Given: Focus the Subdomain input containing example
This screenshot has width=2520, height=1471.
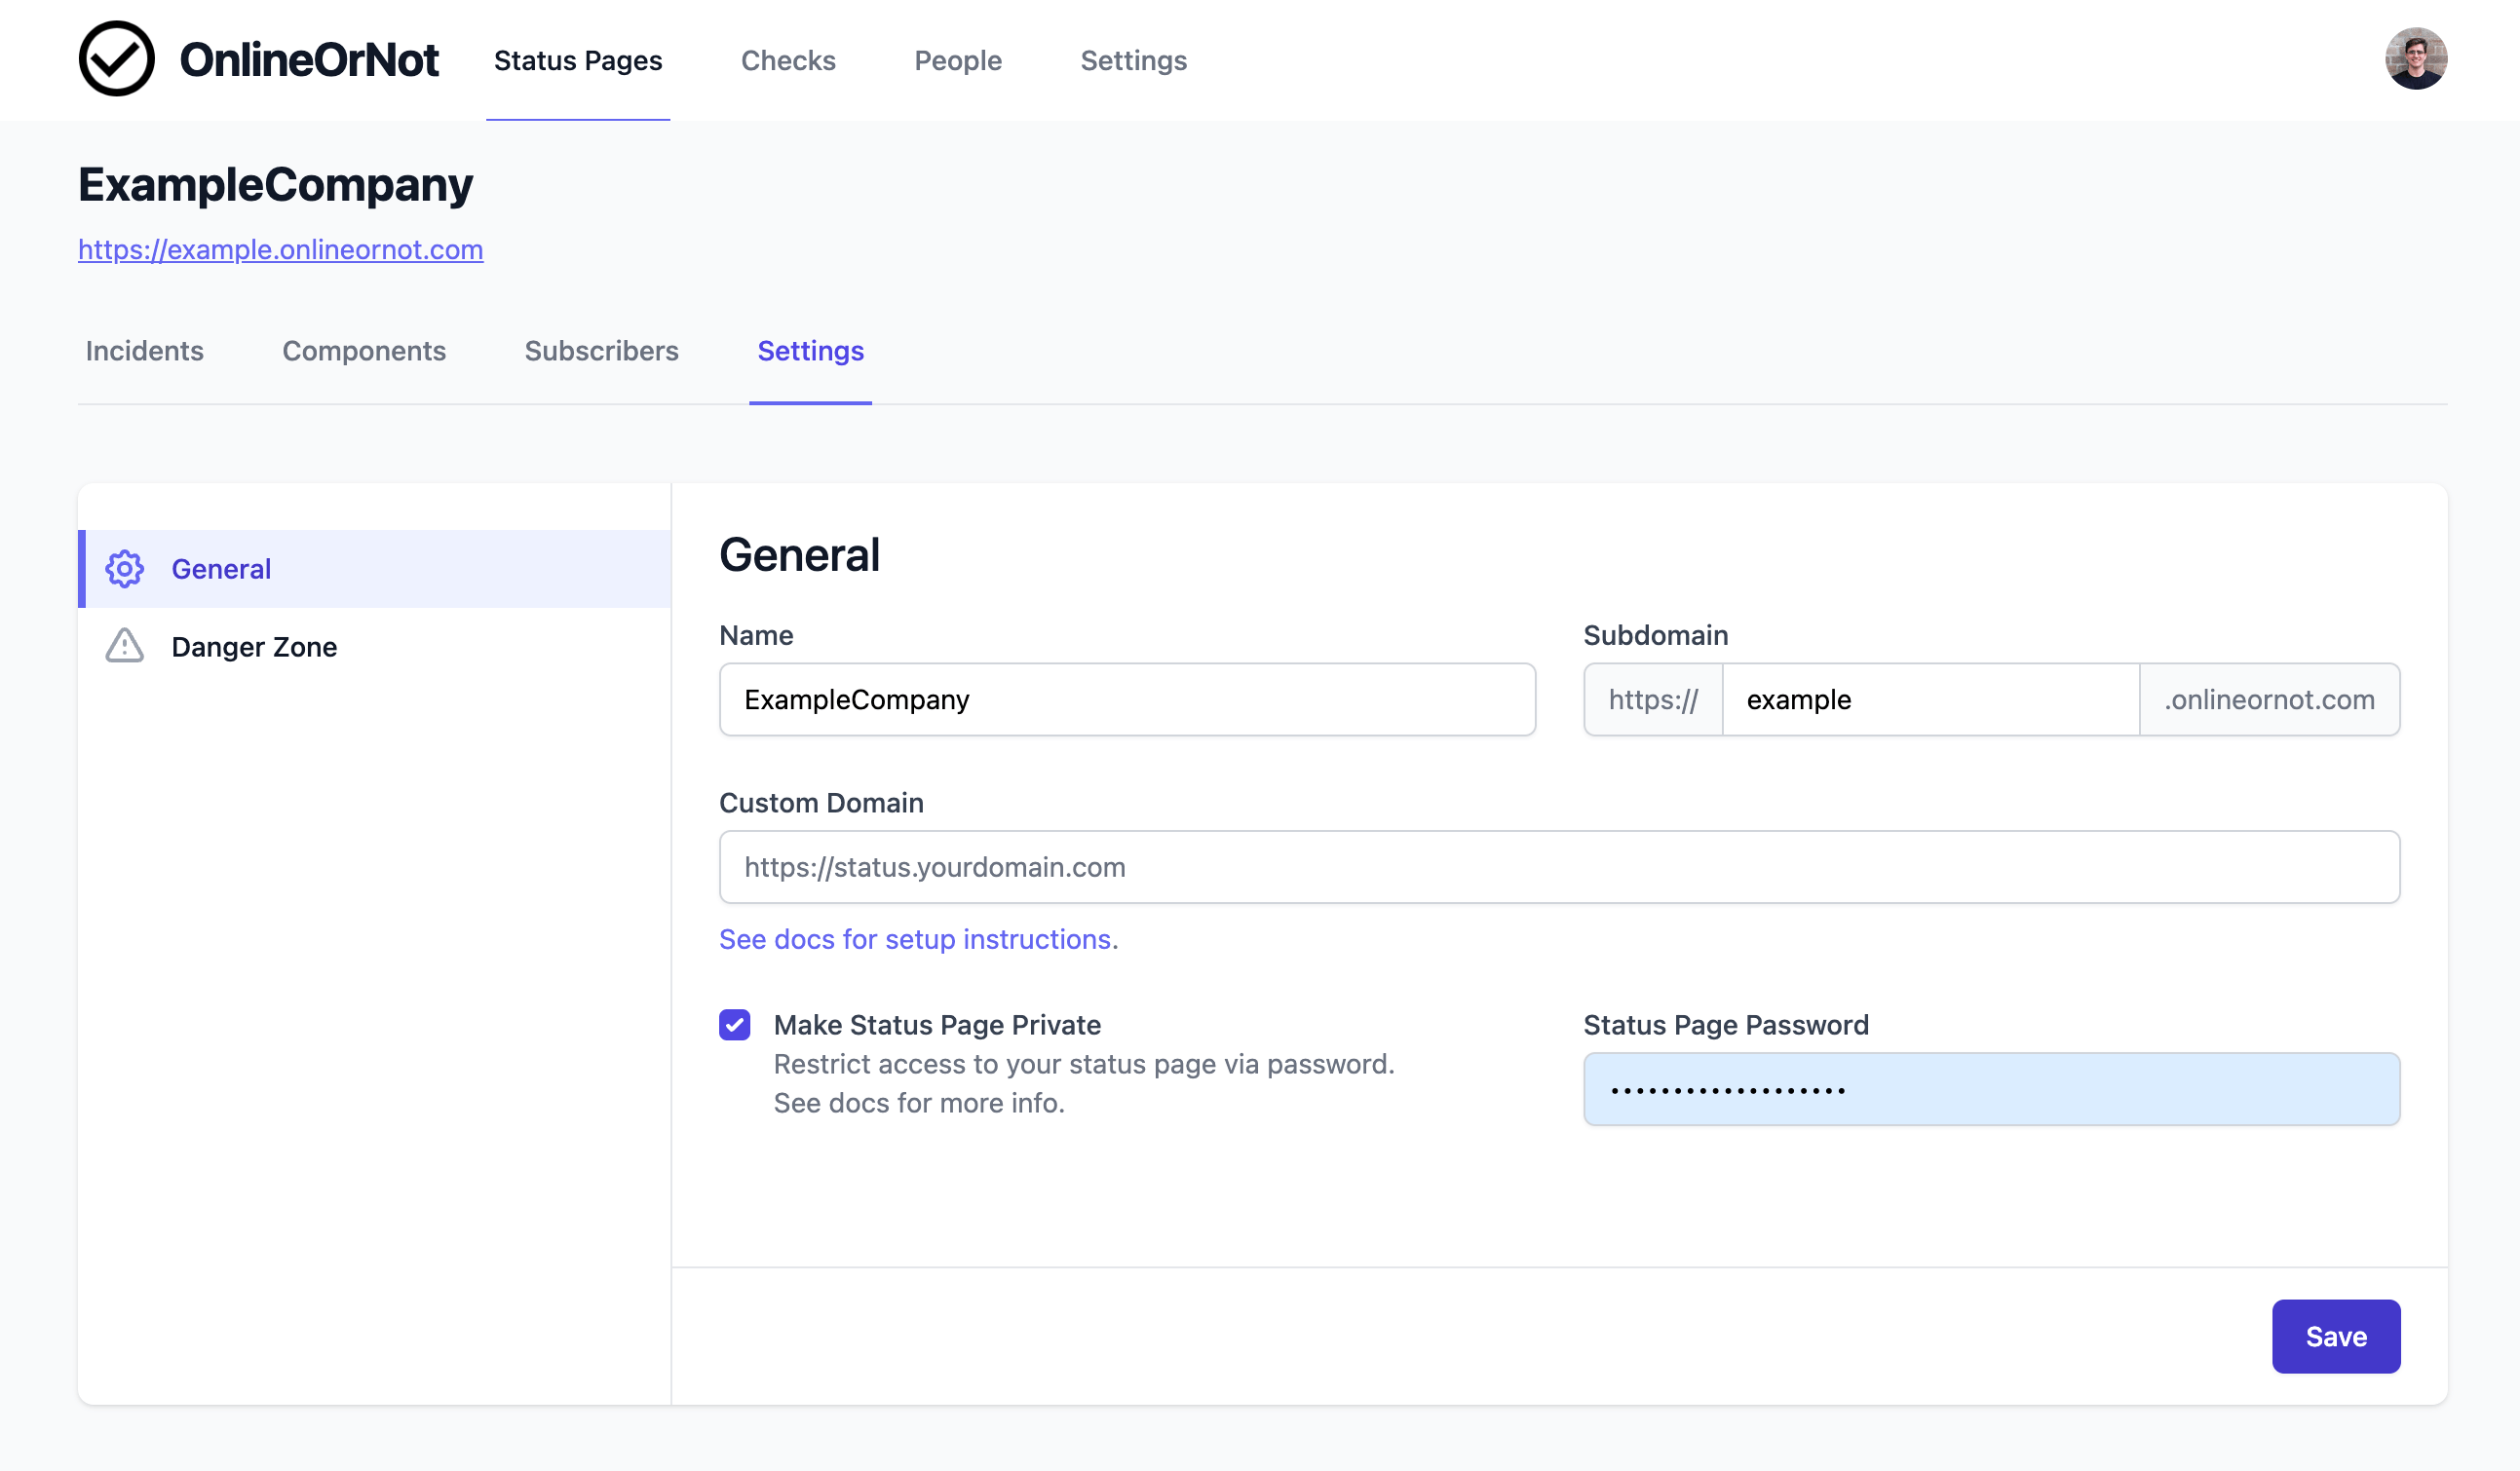Looking at the screenshot, I should tap(1930, 699).
